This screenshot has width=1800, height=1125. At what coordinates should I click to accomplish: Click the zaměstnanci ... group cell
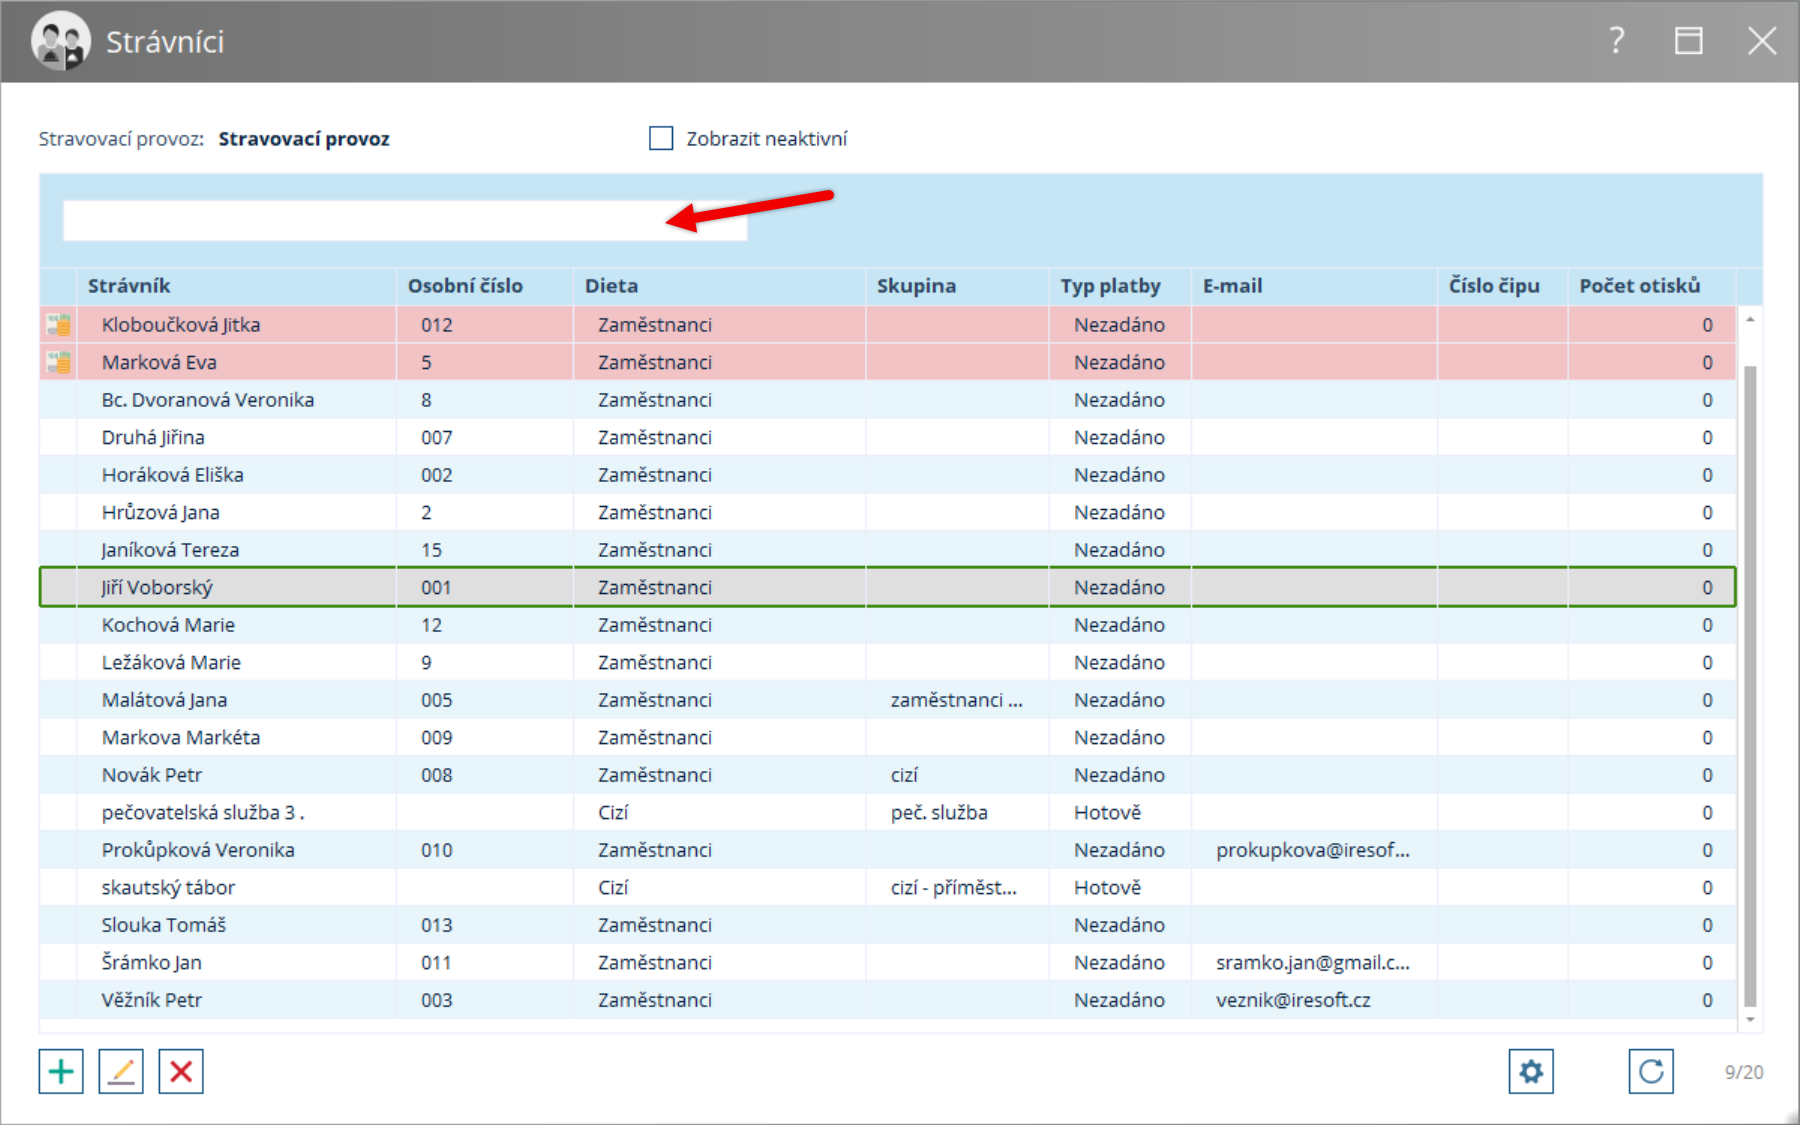click(x=957, y=699)
